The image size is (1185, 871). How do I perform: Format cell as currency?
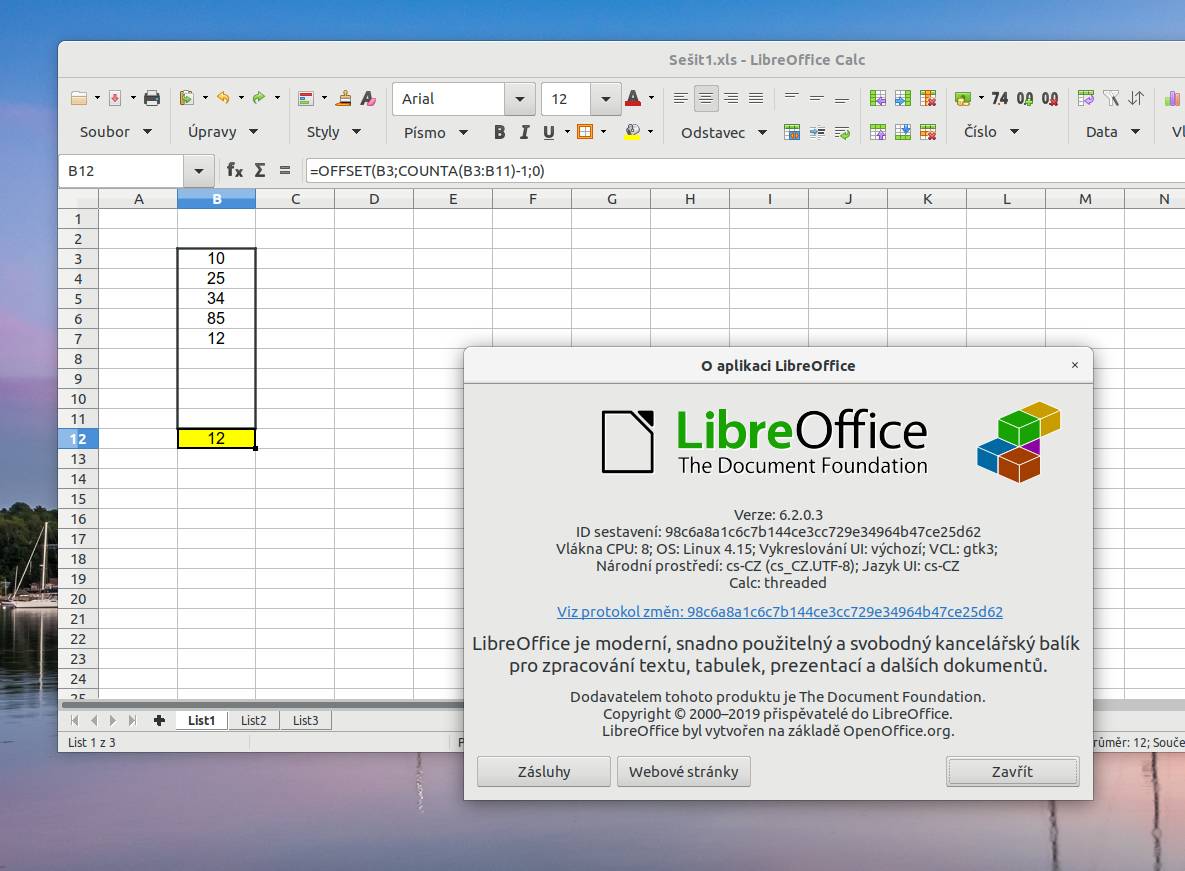click(x=963, y=98)
